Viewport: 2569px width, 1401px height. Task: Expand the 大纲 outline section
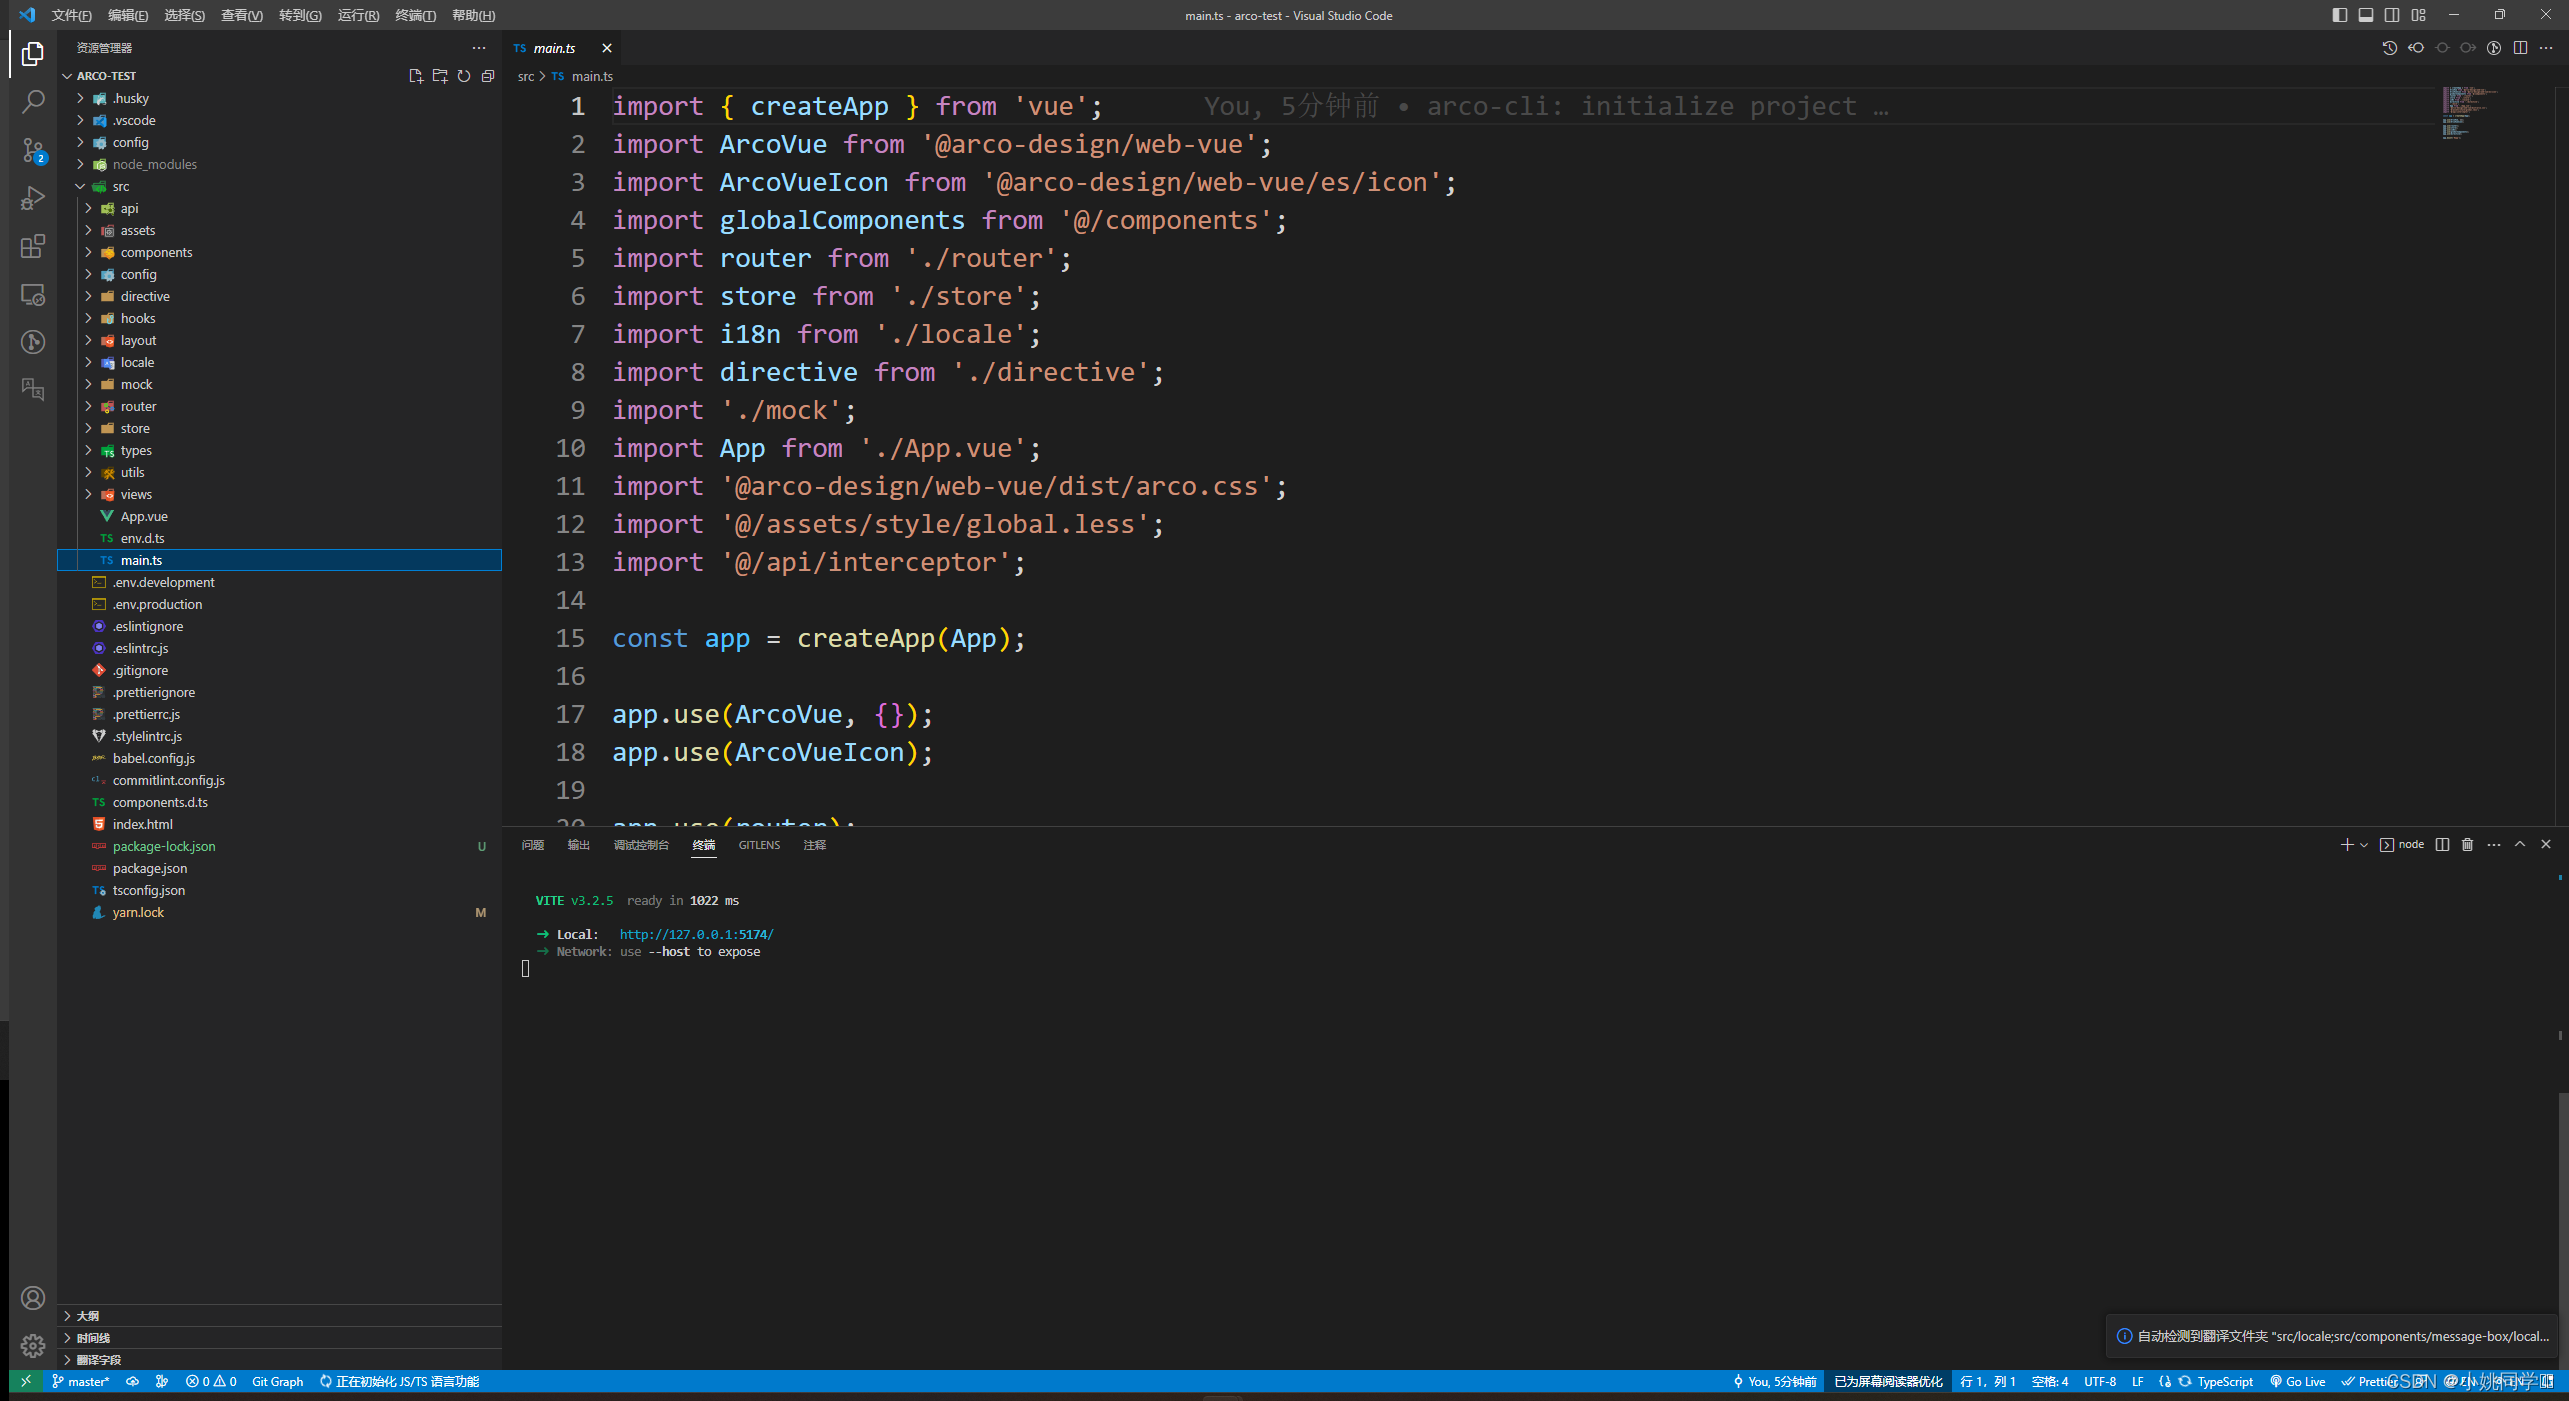[280, 1316]
